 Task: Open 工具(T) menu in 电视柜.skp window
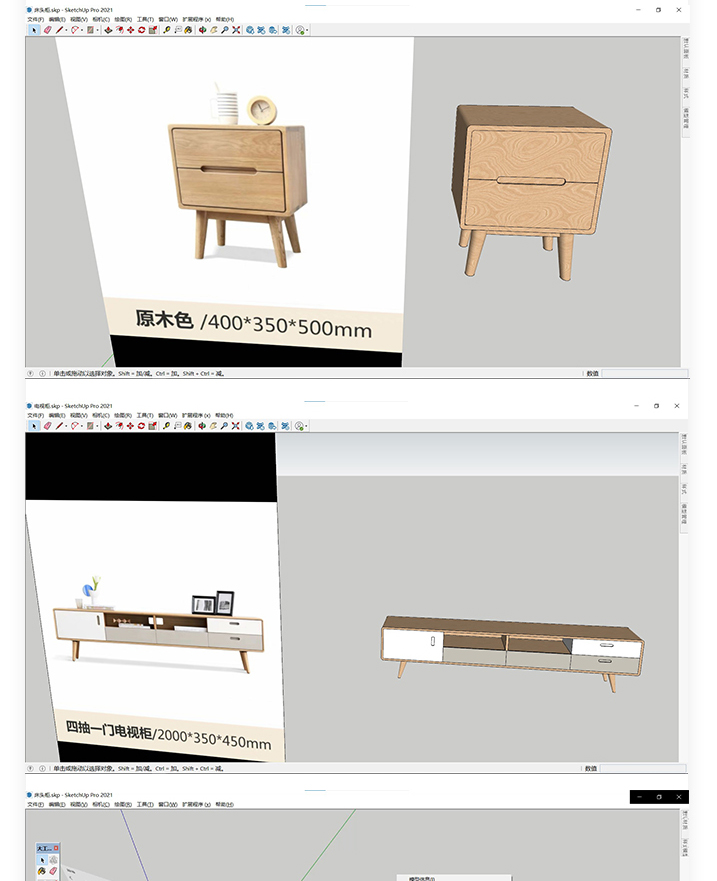(x=145, y=415)
